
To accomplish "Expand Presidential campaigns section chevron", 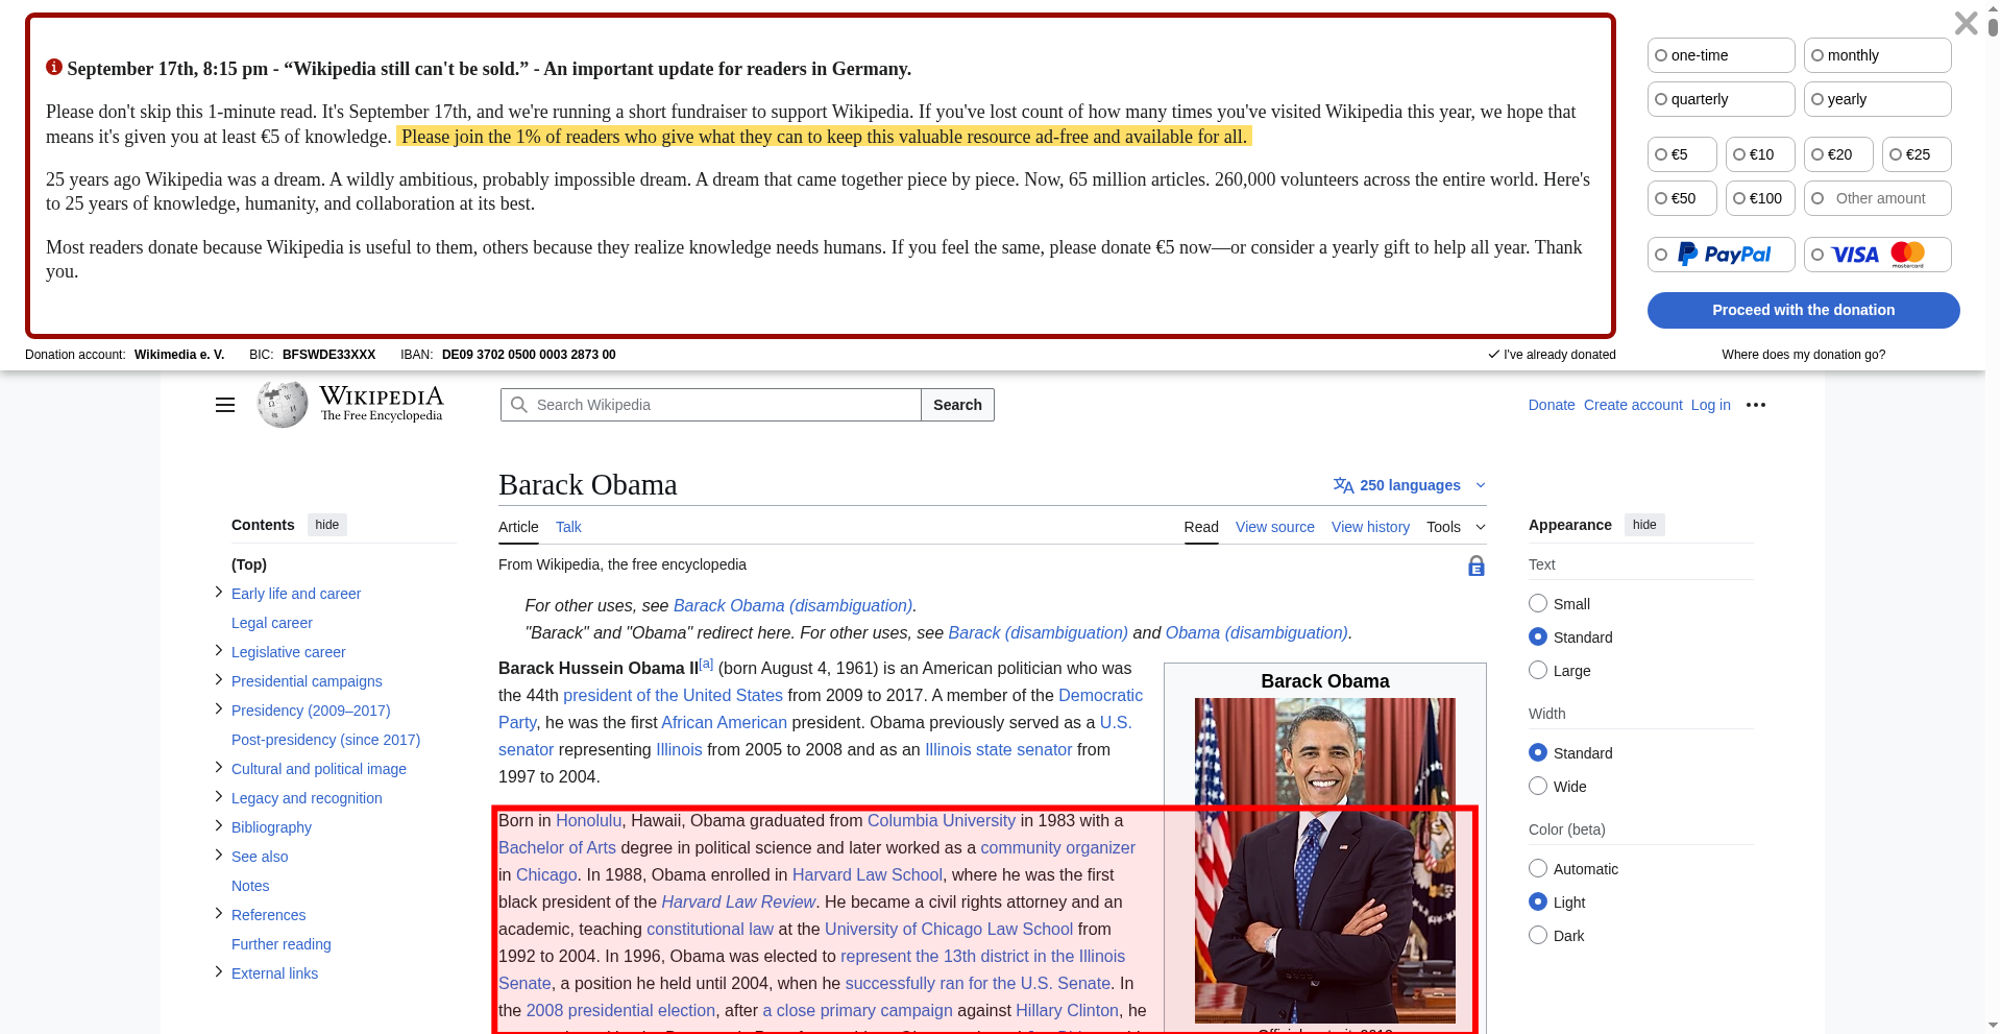I will 218,679.
